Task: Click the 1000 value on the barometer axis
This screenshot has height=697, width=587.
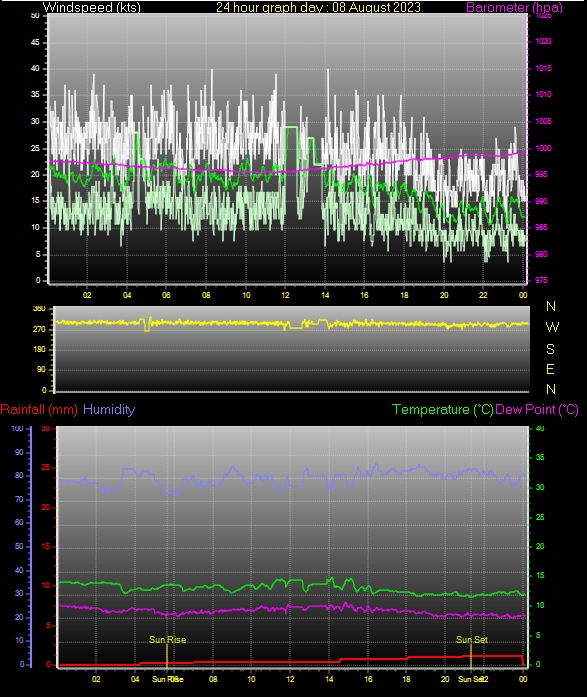Action: point(543,148)
